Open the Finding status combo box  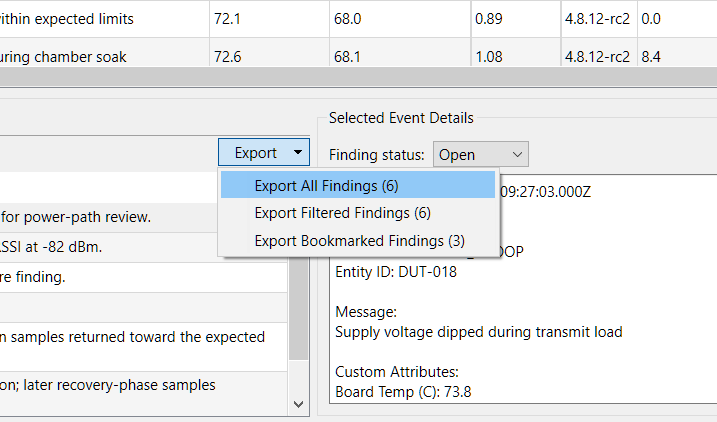[x=481, y=155]
